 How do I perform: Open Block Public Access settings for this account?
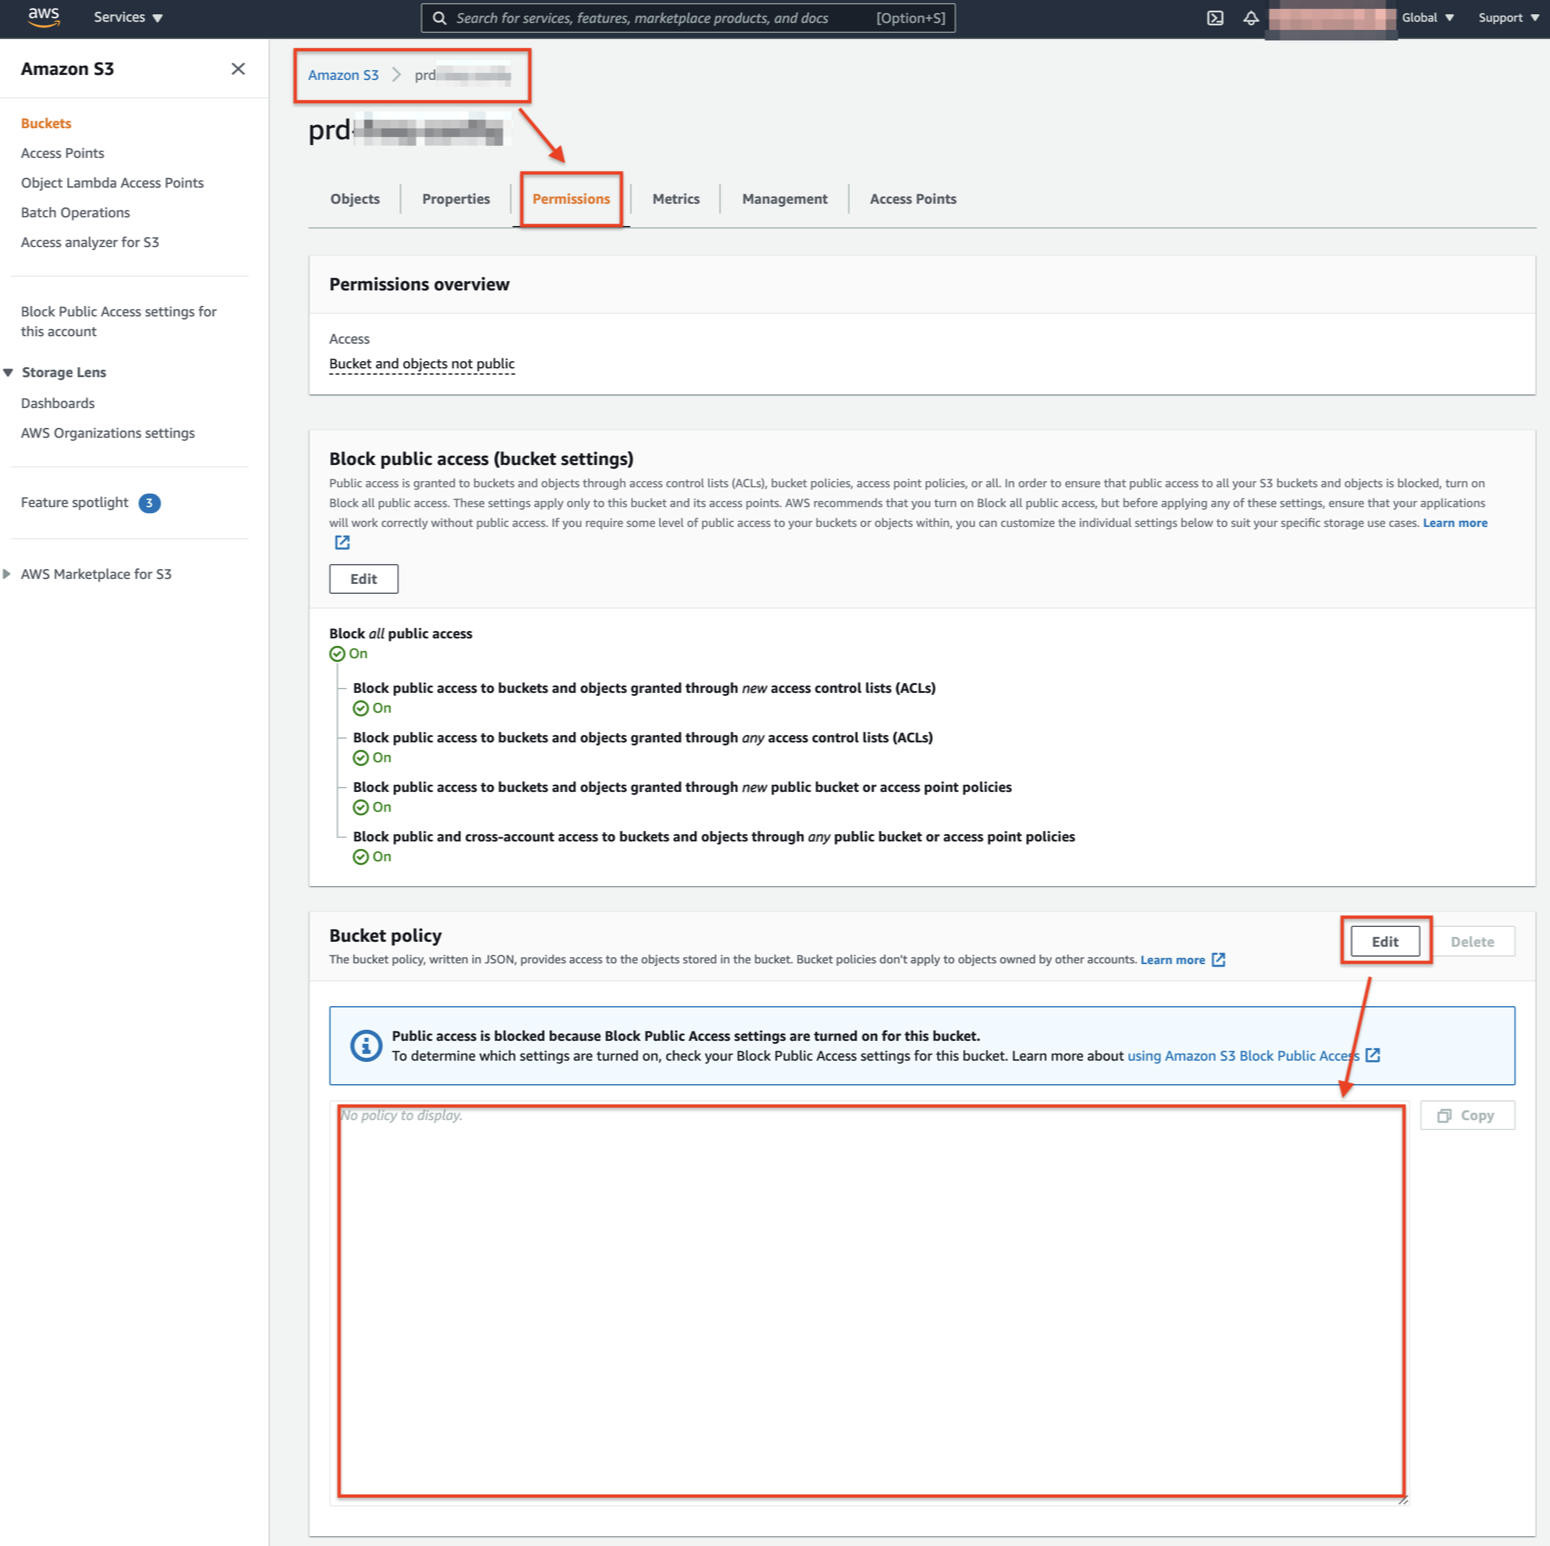coord(119,322)
